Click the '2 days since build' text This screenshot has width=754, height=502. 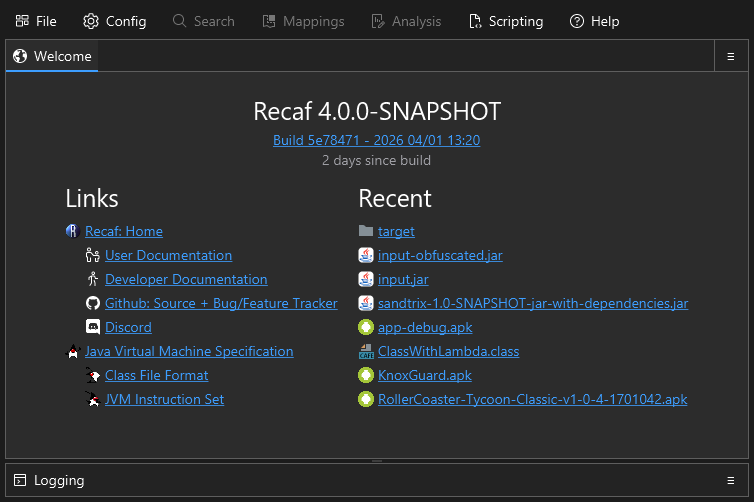377,161
